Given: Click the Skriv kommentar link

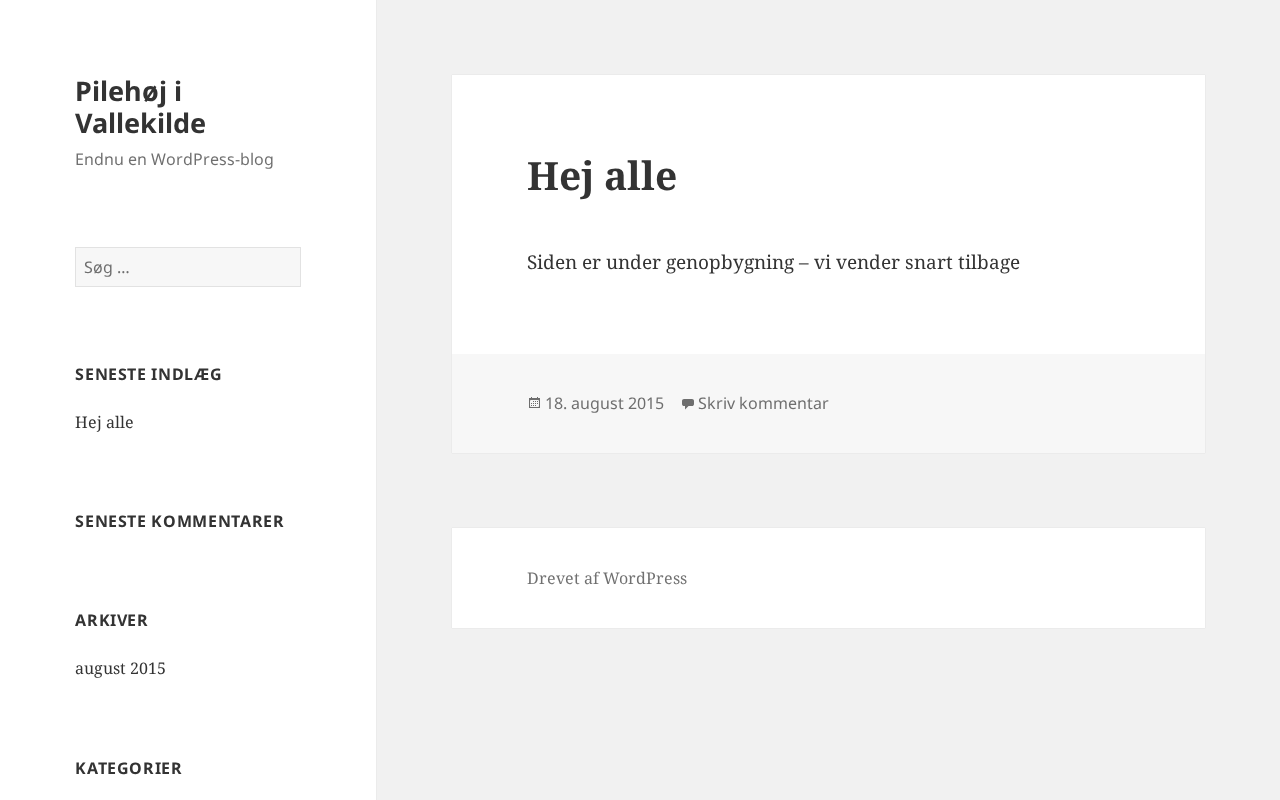Looking at the screenshot, I should click(x=763, y=403).
